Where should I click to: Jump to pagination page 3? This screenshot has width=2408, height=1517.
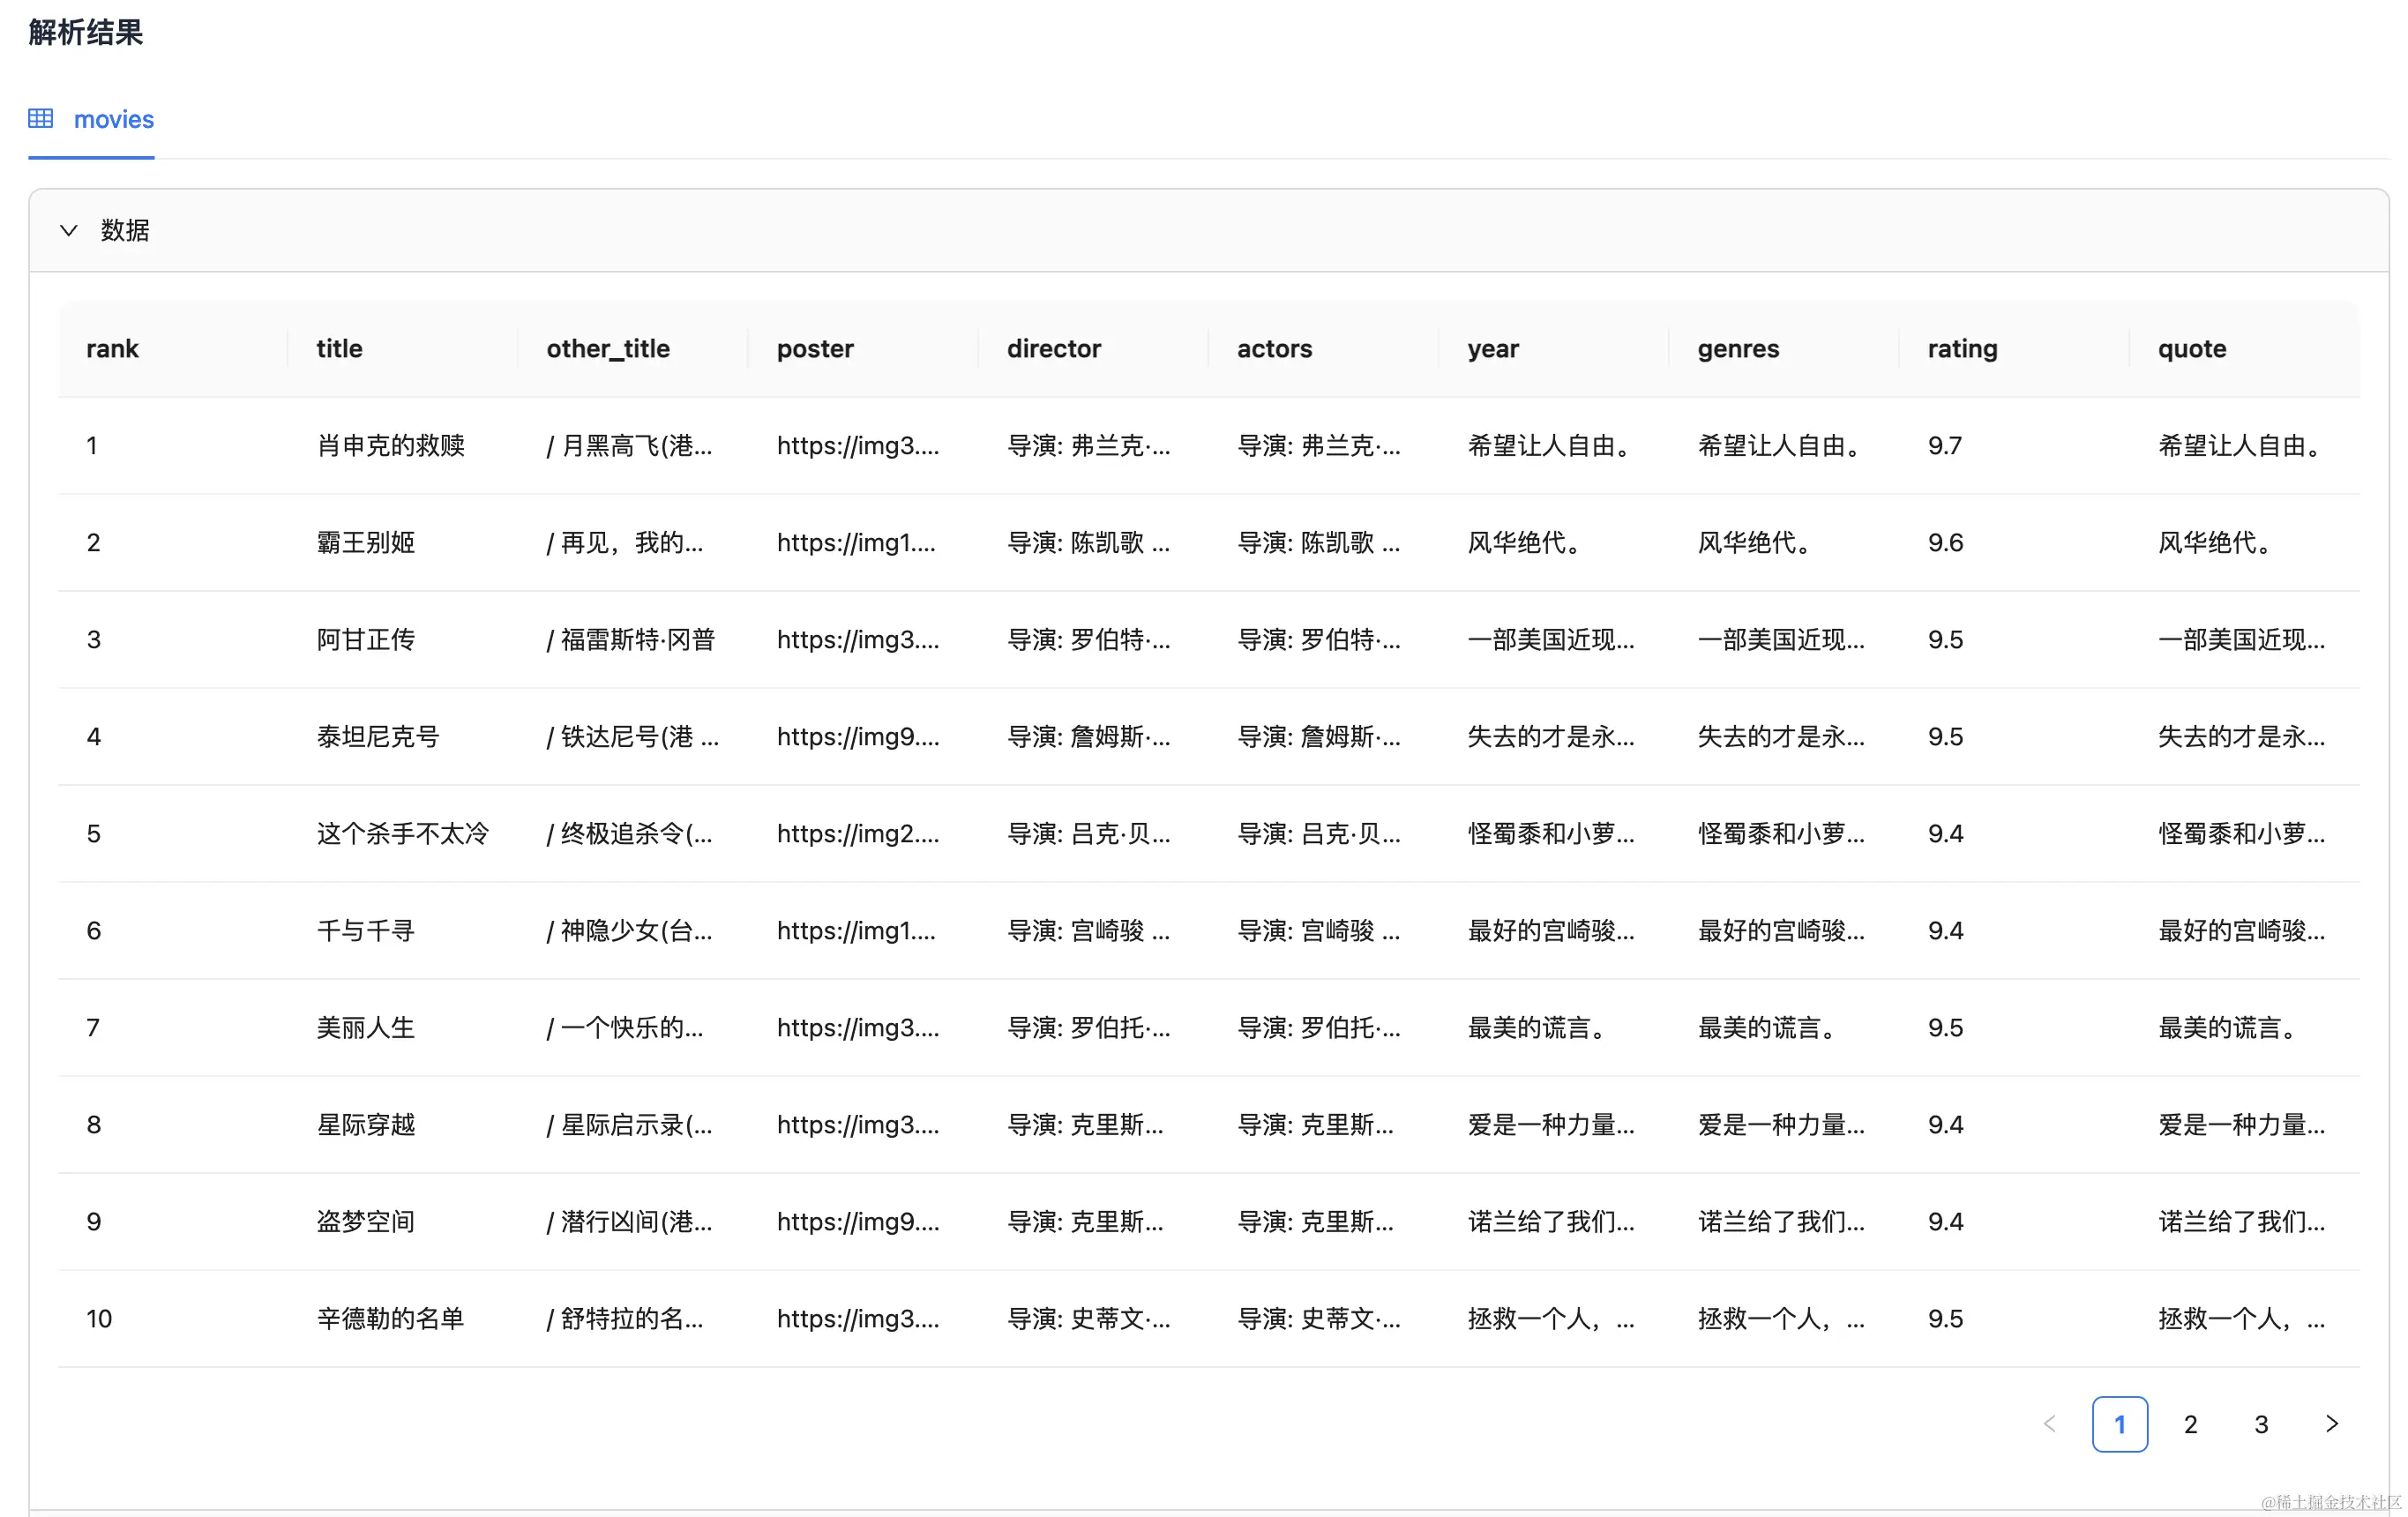click(2260, 1424)
